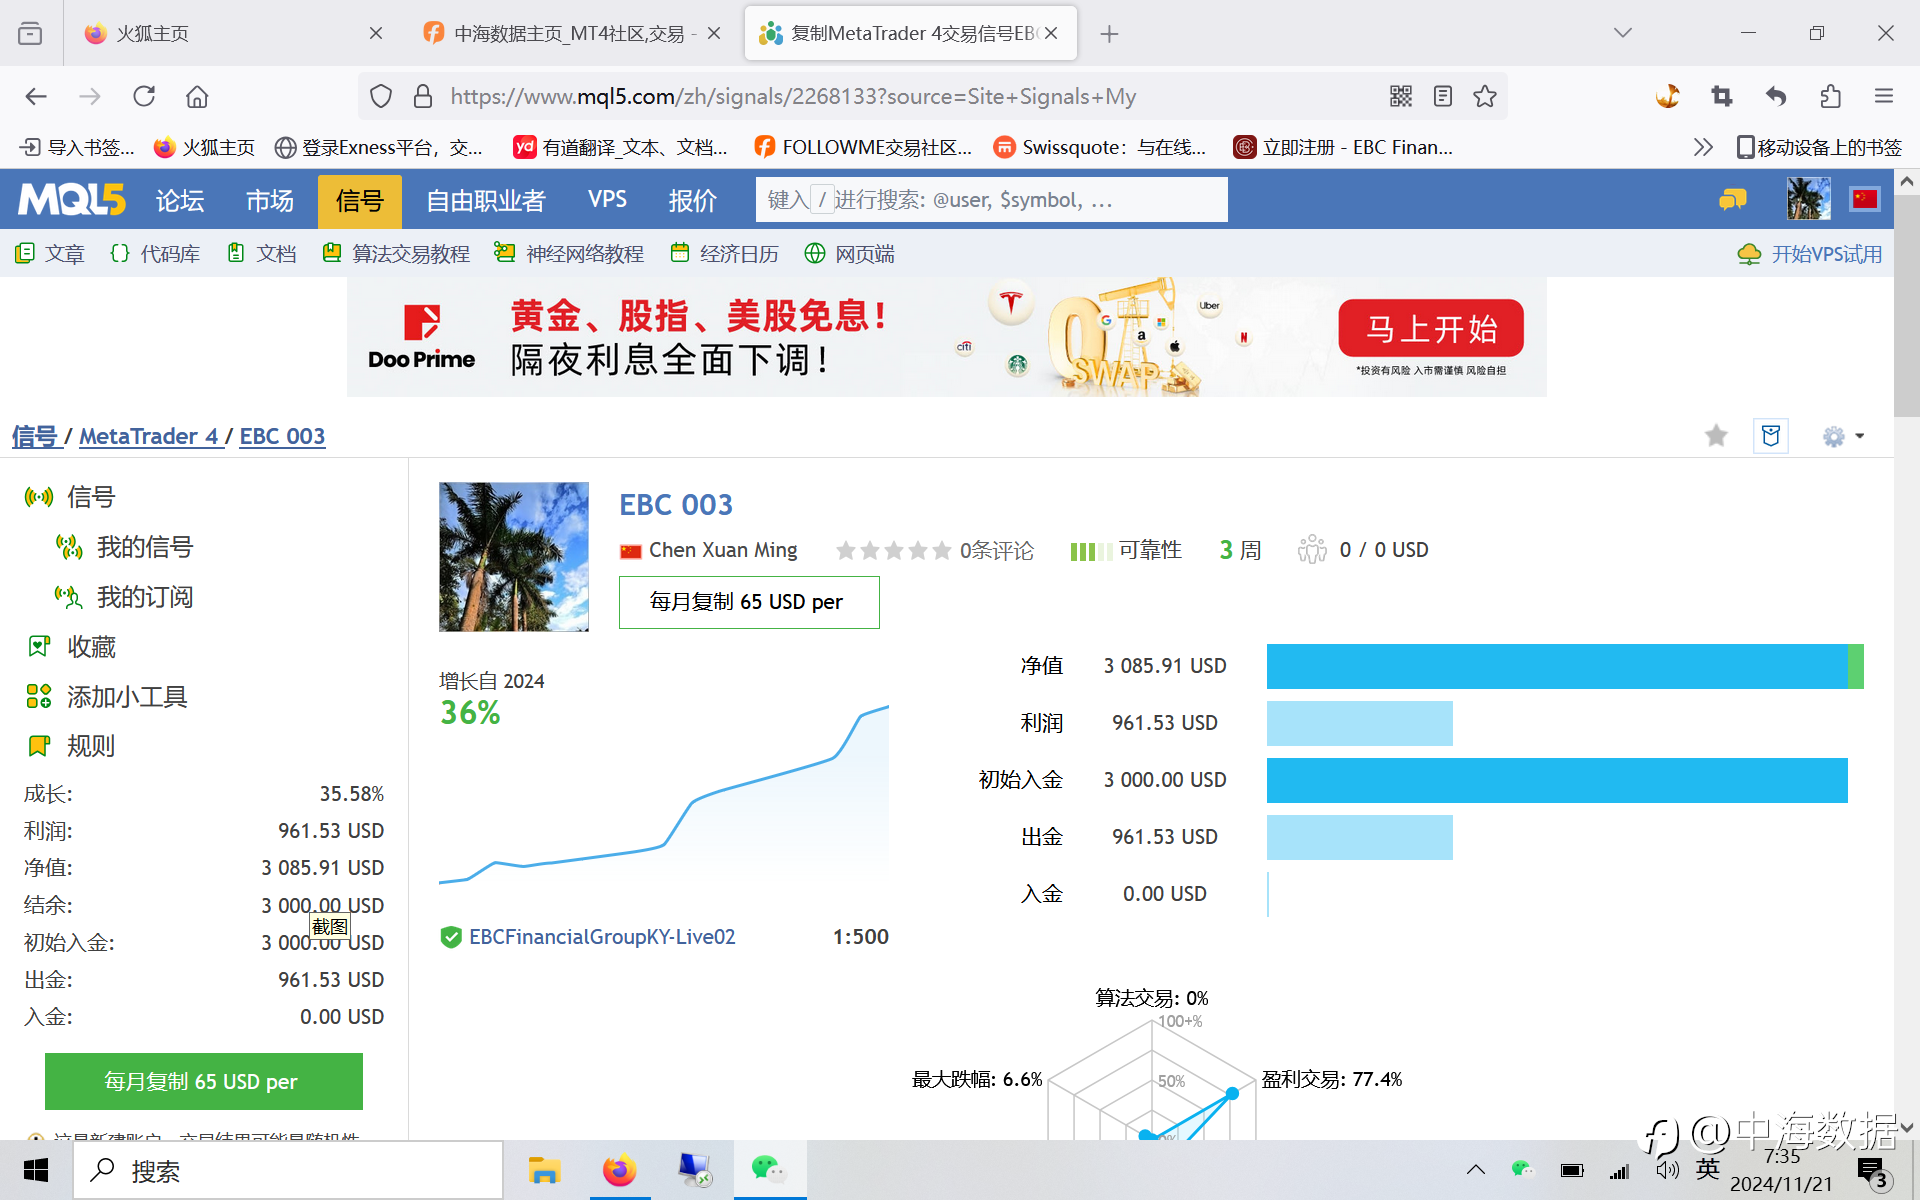
Task: Click the 净值 equity bar
Action: point(1565,666)
